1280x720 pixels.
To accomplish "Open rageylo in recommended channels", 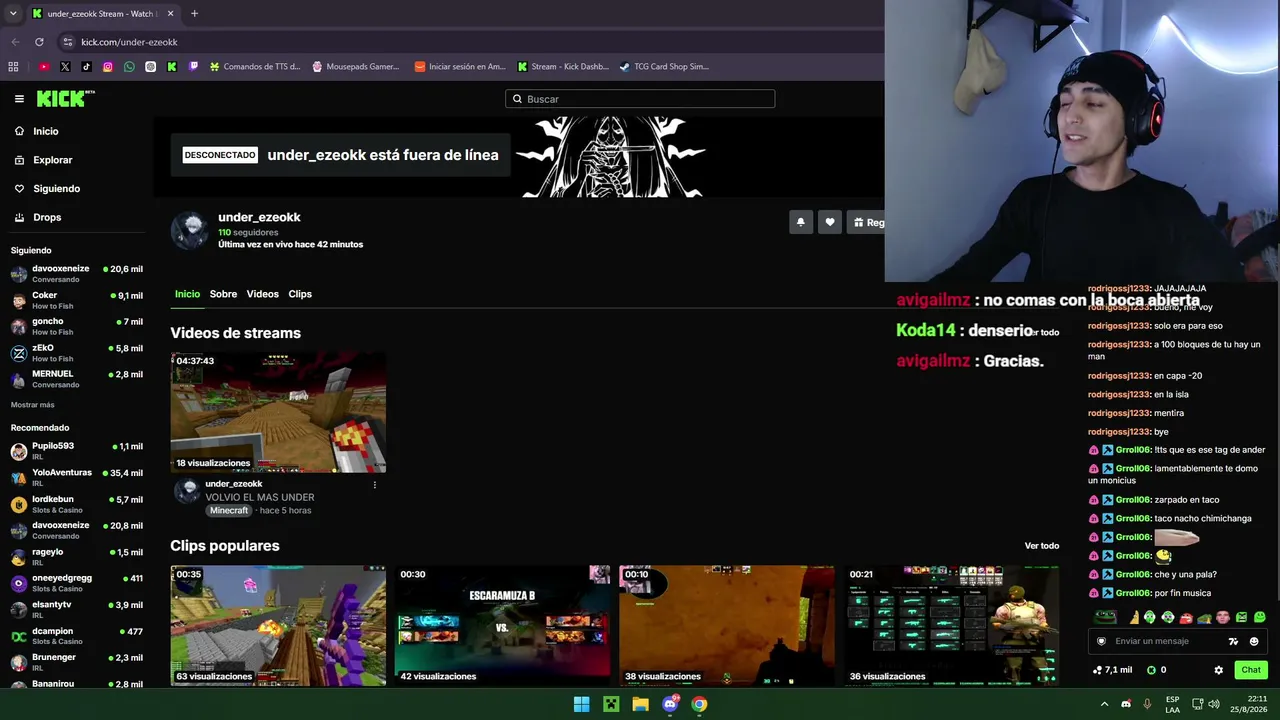I will point(77,557).
